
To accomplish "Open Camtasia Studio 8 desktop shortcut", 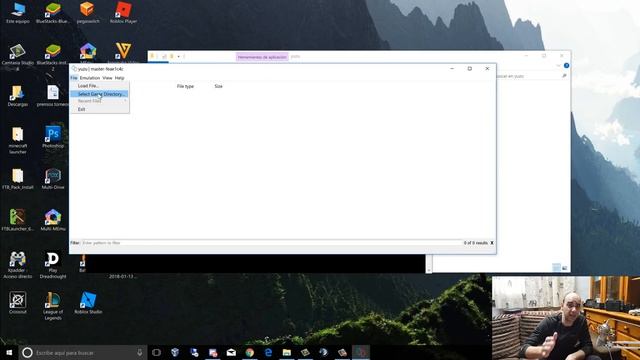I will (18, 57).
